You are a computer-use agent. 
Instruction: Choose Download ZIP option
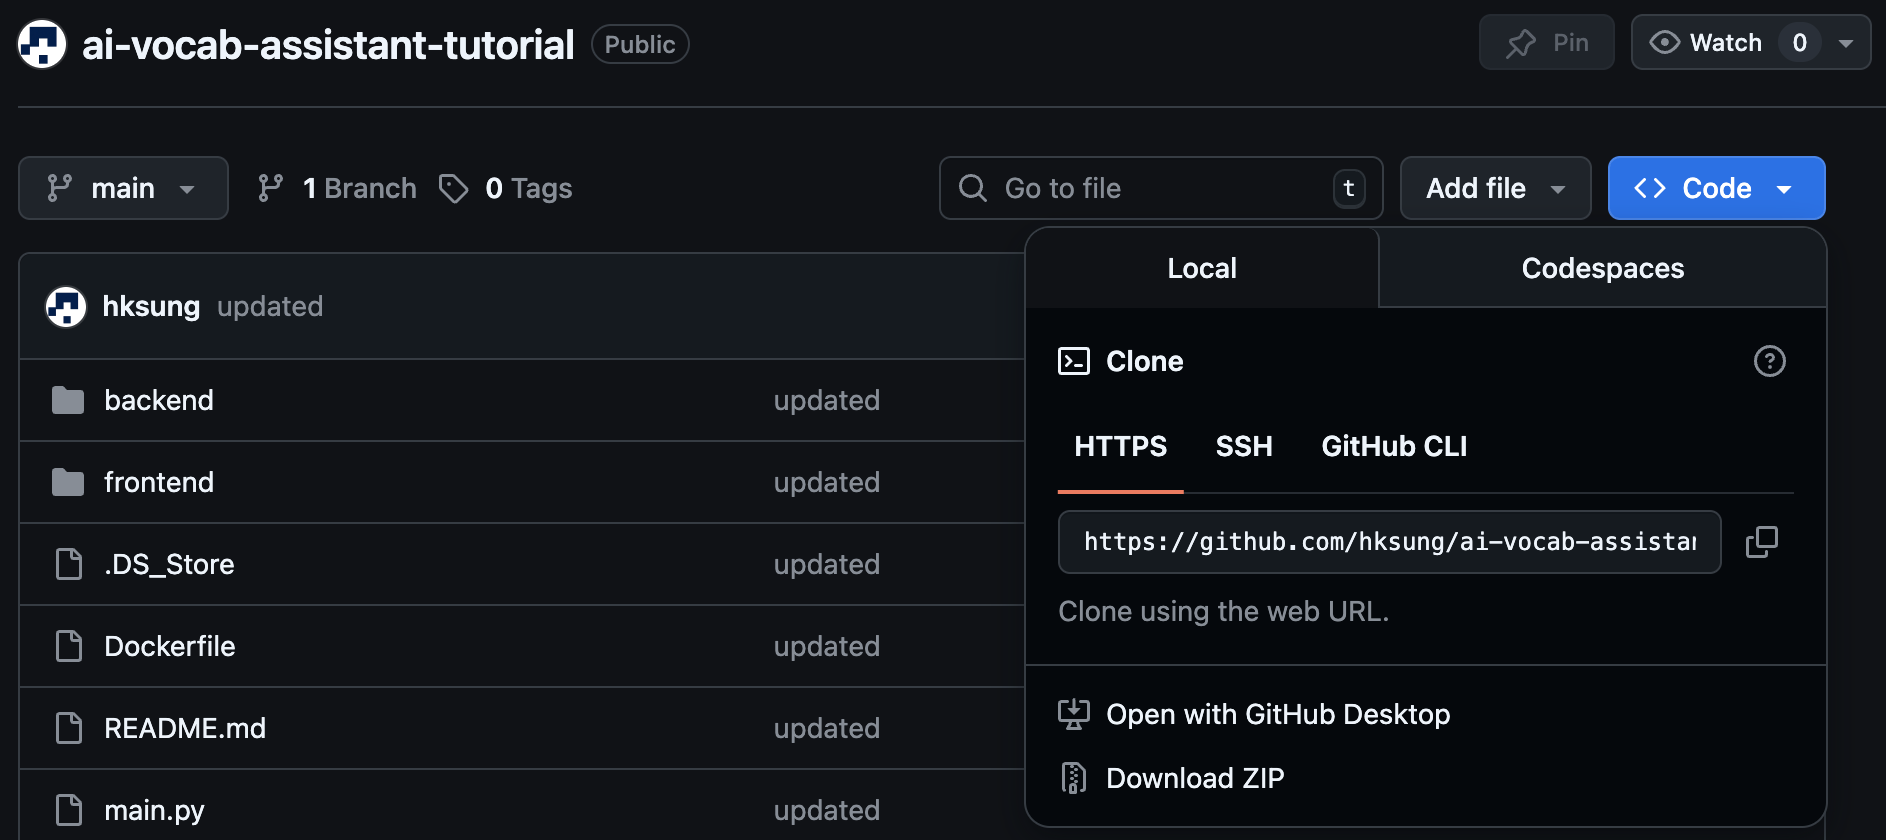click(1194, 778)
